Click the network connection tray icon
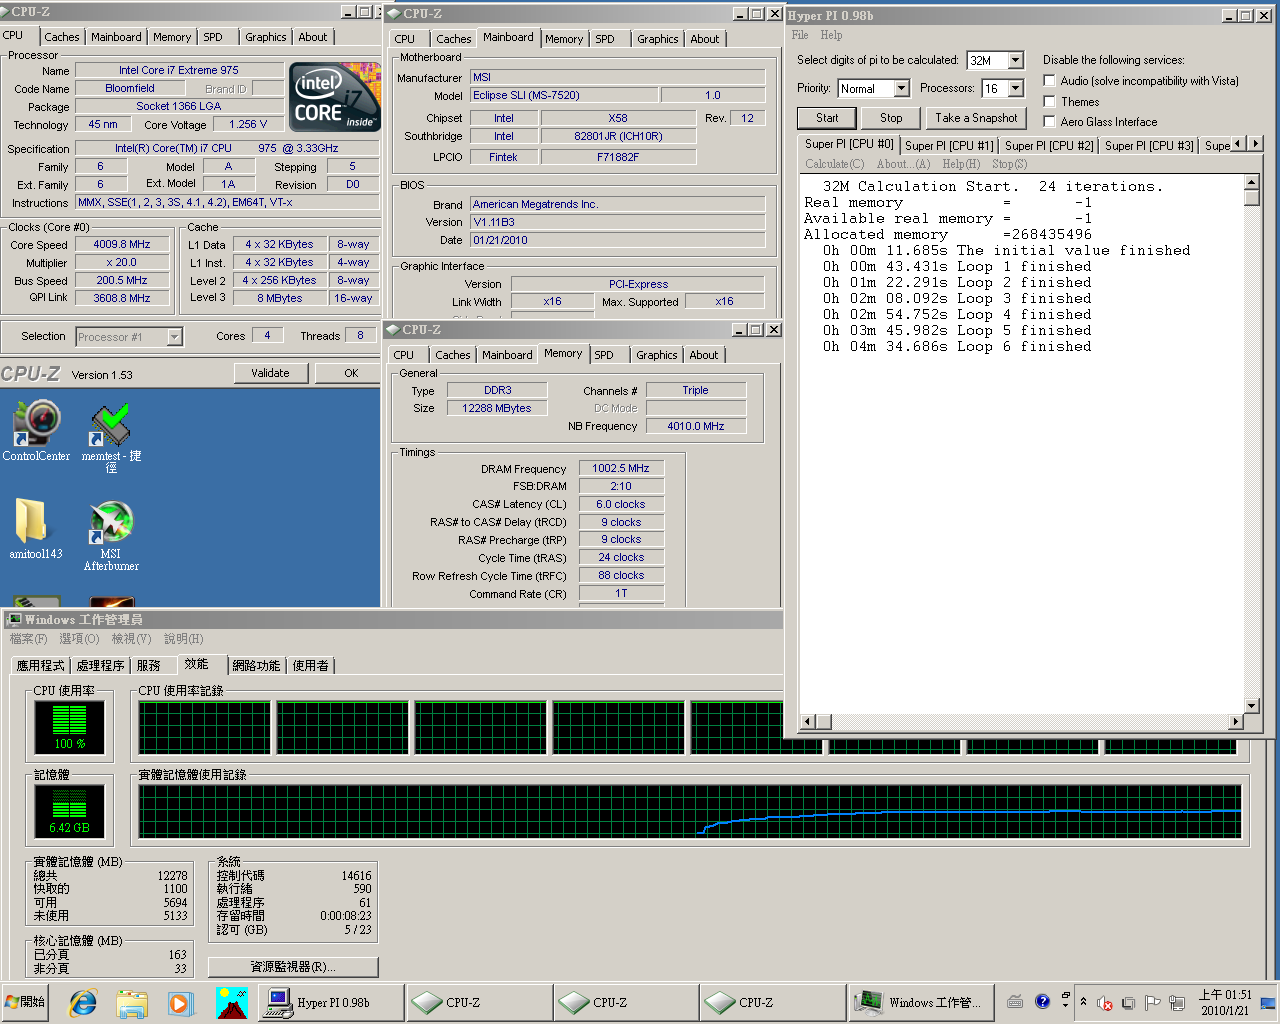Image resolution: width=1280 pixels, height=1024 pixels. (1177, 1003)
